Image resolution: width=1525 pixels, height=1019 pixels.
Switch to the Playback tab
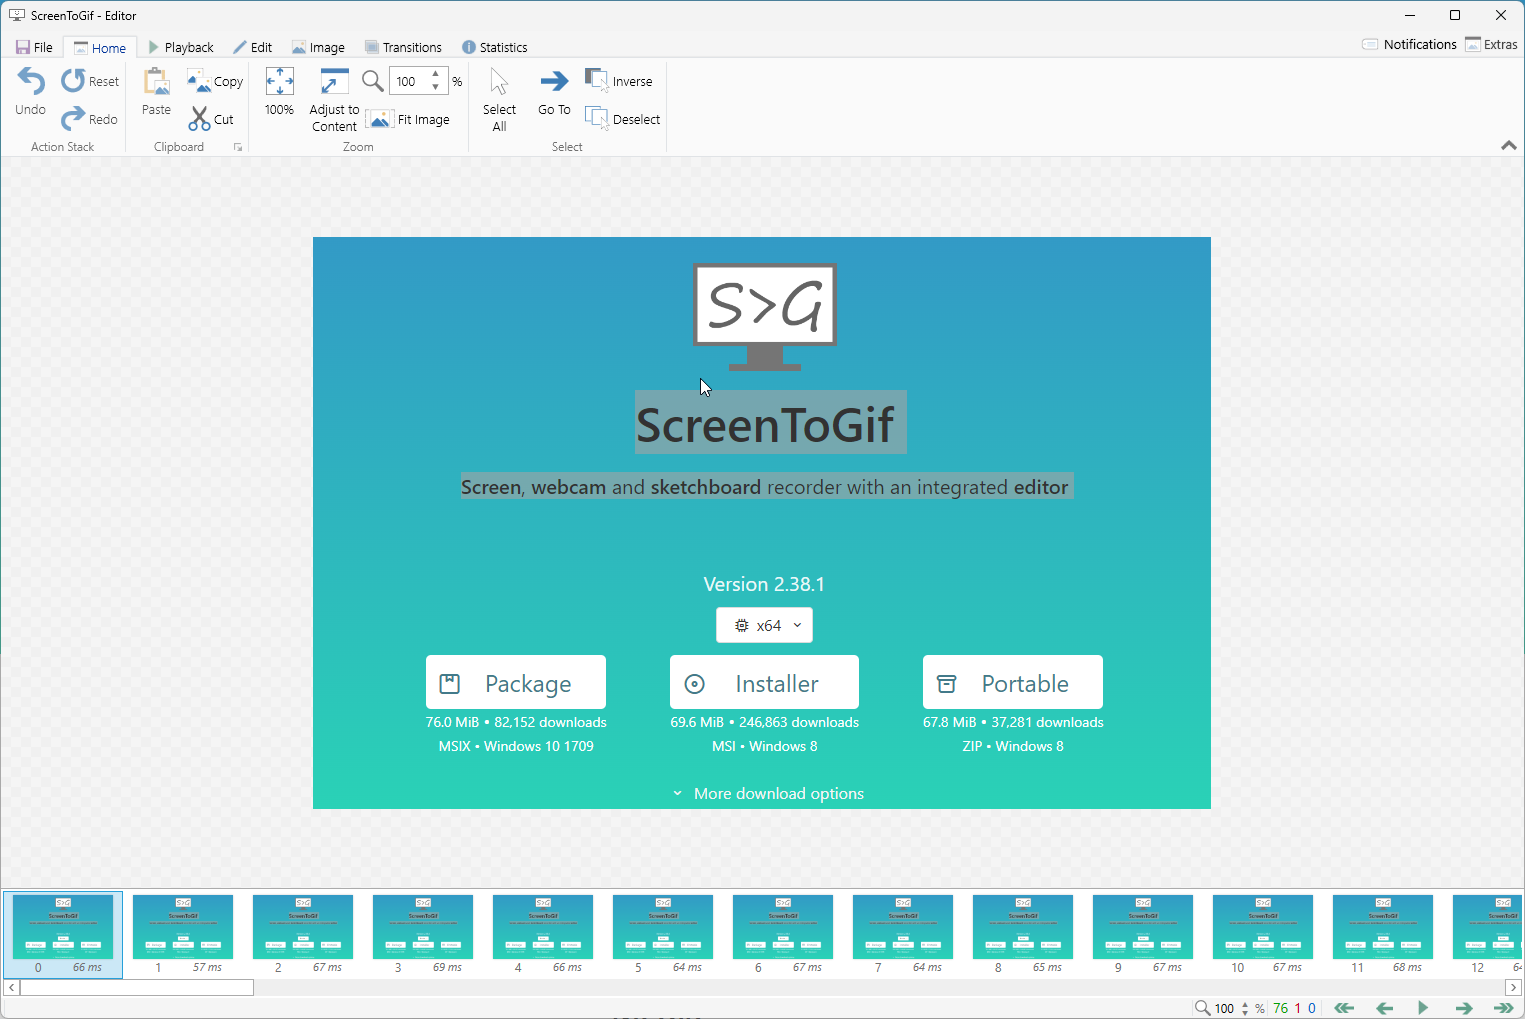point(181,47)
